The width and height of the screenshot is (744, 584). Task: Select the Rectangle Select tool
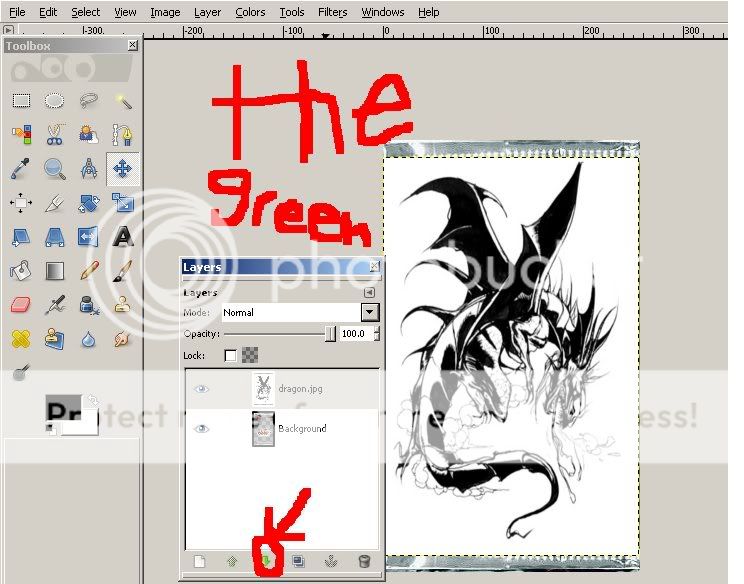pos(21,100)
